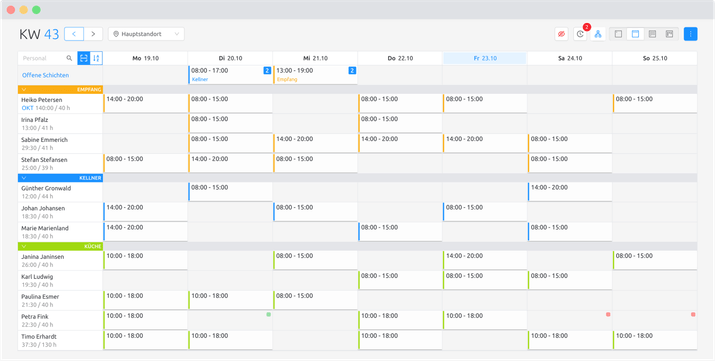Click the sort order arrows icon
Image resolution: width=715 pixels, height=361 pixels.
[x=96, y=58]
